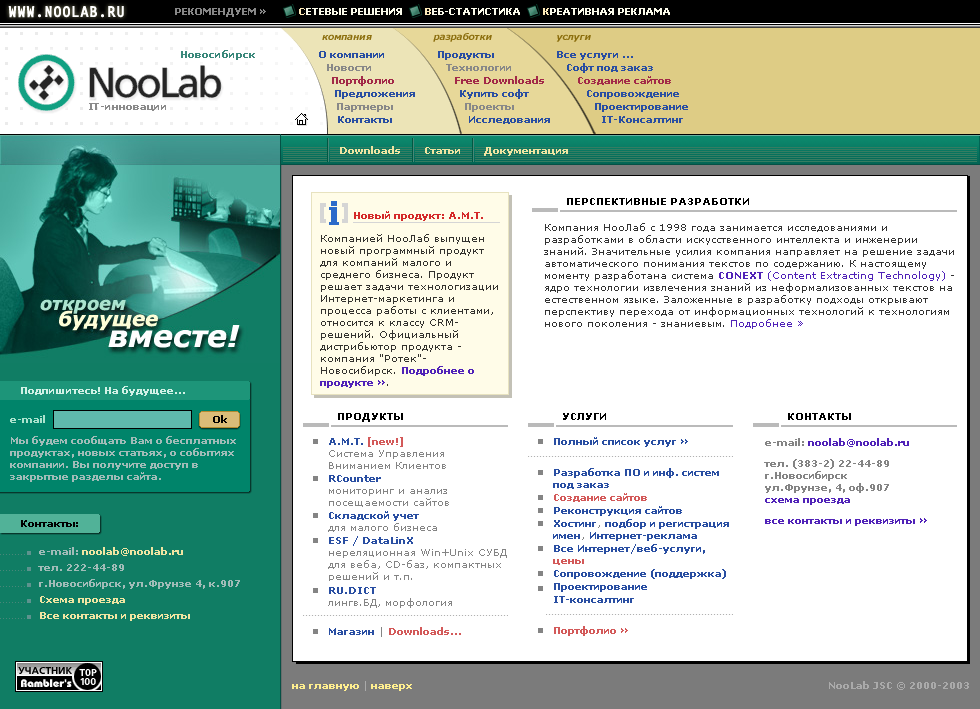This screenshot has width=980, height=709.
Task: Open Портфолио in the company menu
Action: 362,80
